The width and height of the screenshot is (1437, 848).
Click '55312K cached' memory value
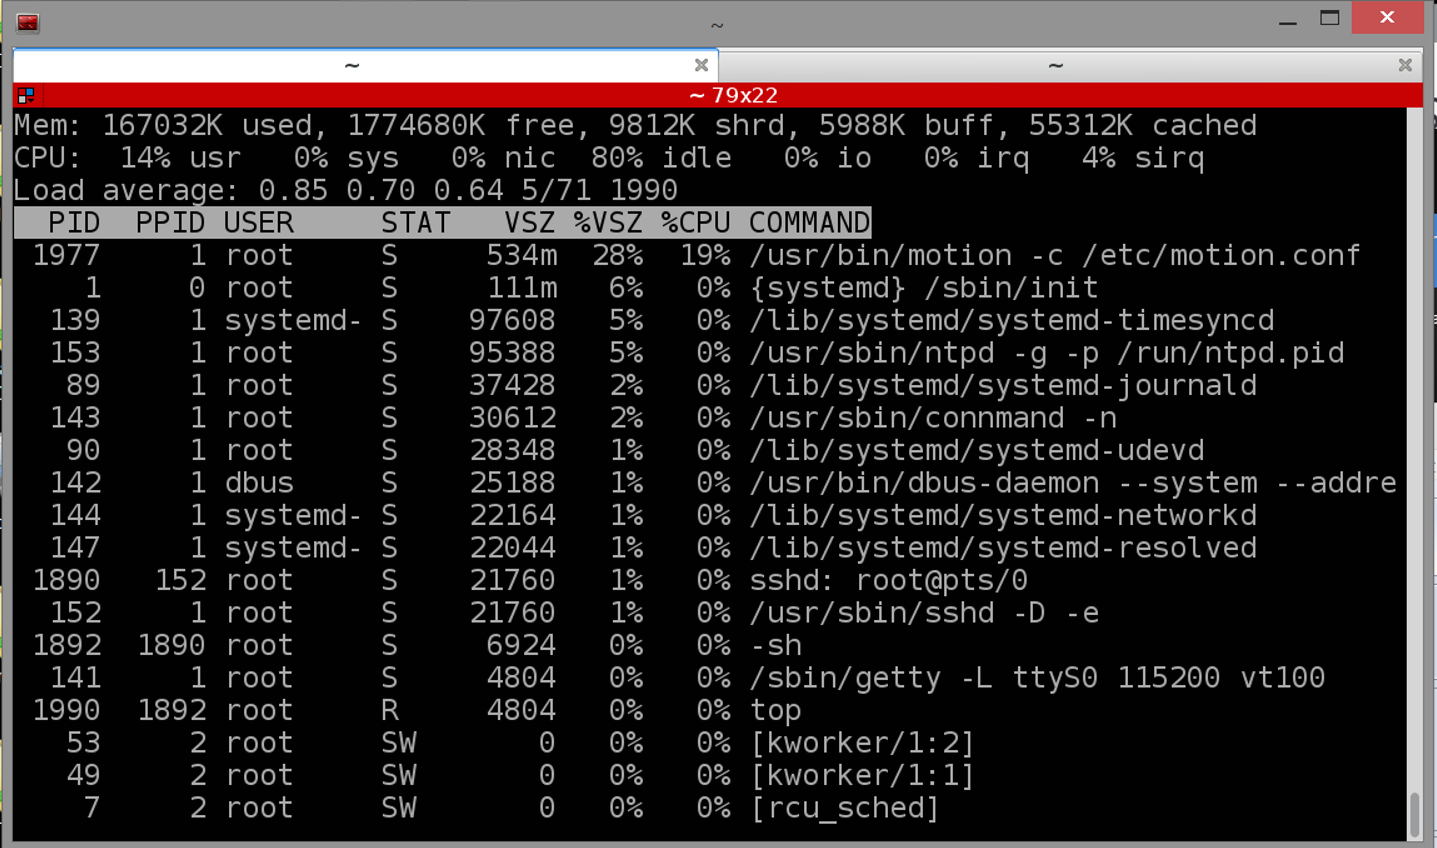point(1143,125)
